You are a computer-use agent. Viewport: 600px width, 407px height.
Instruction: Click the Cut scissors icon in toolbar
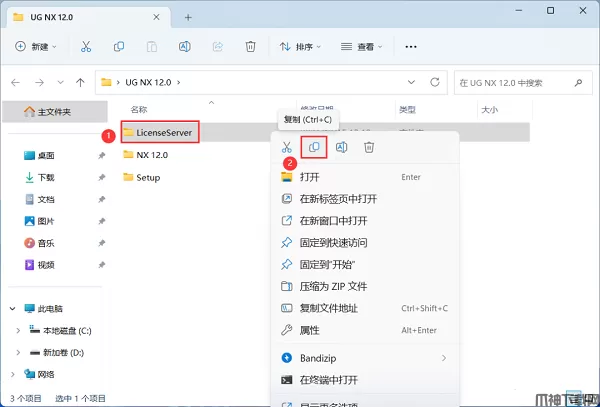(x=86, y=47)
